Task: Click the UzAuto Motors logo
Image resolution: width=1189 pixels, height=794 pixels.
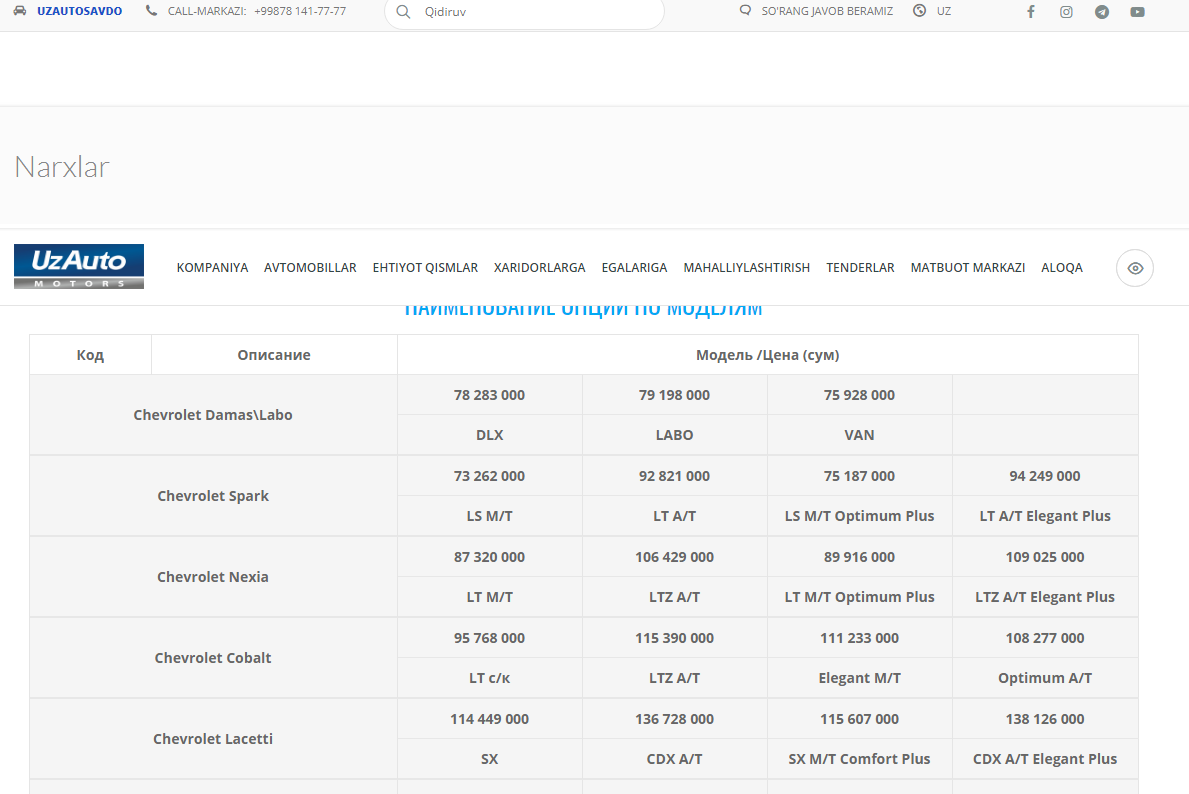Action: 79,266
